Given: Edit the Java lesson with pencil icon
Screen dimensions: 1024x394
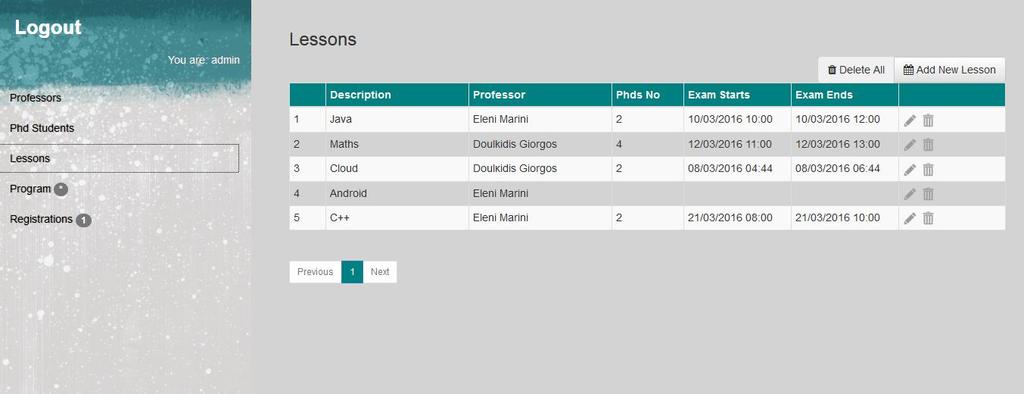Looking at the screenshot, I should (910, 120).
